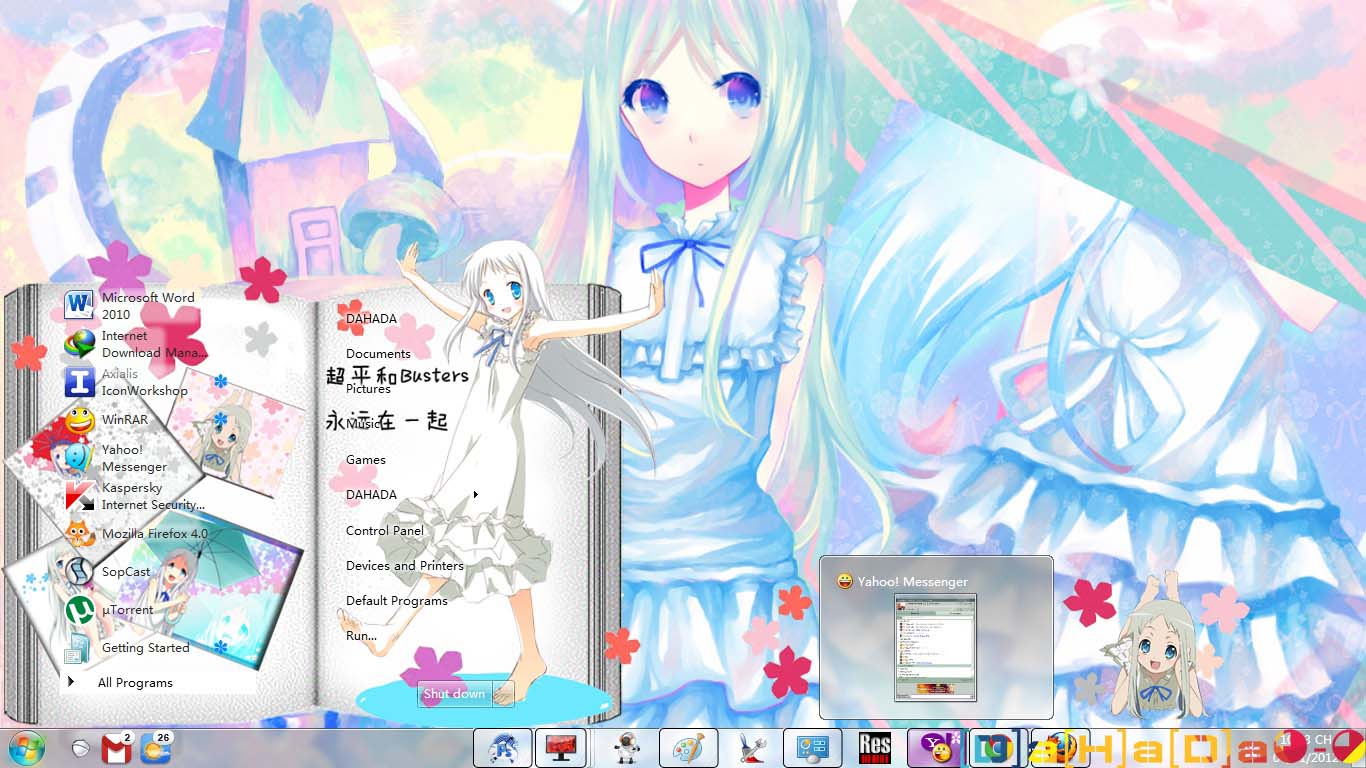The image size is (1366, 768).
Task: Click the small icon right of Start orb
Action: [80, 748]
